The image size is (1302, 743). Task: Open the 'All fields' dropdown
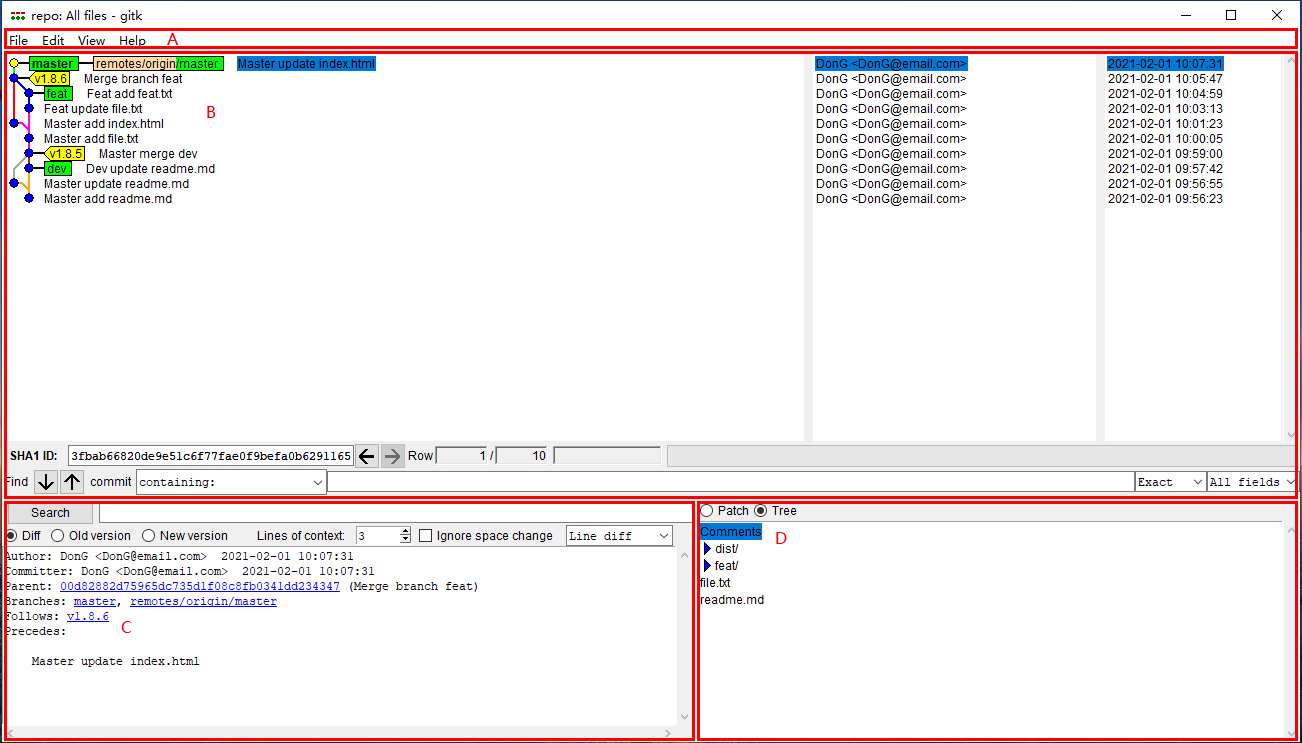click(1252, 482)
